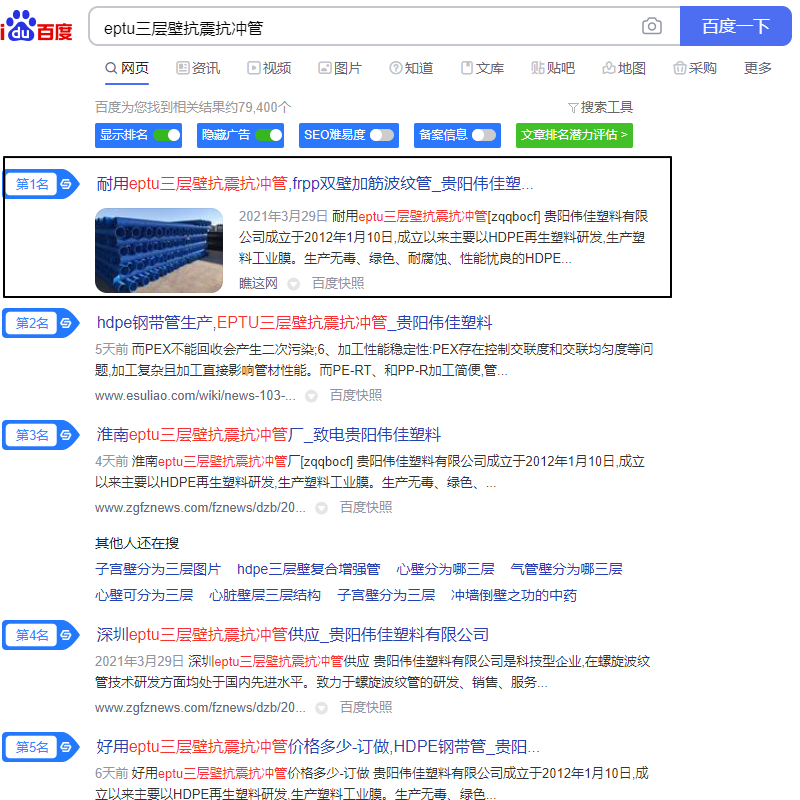The height and width of the screenshot is (800, 800).
Task: Enable SEO难易度 switch
Action: (382, 135)
